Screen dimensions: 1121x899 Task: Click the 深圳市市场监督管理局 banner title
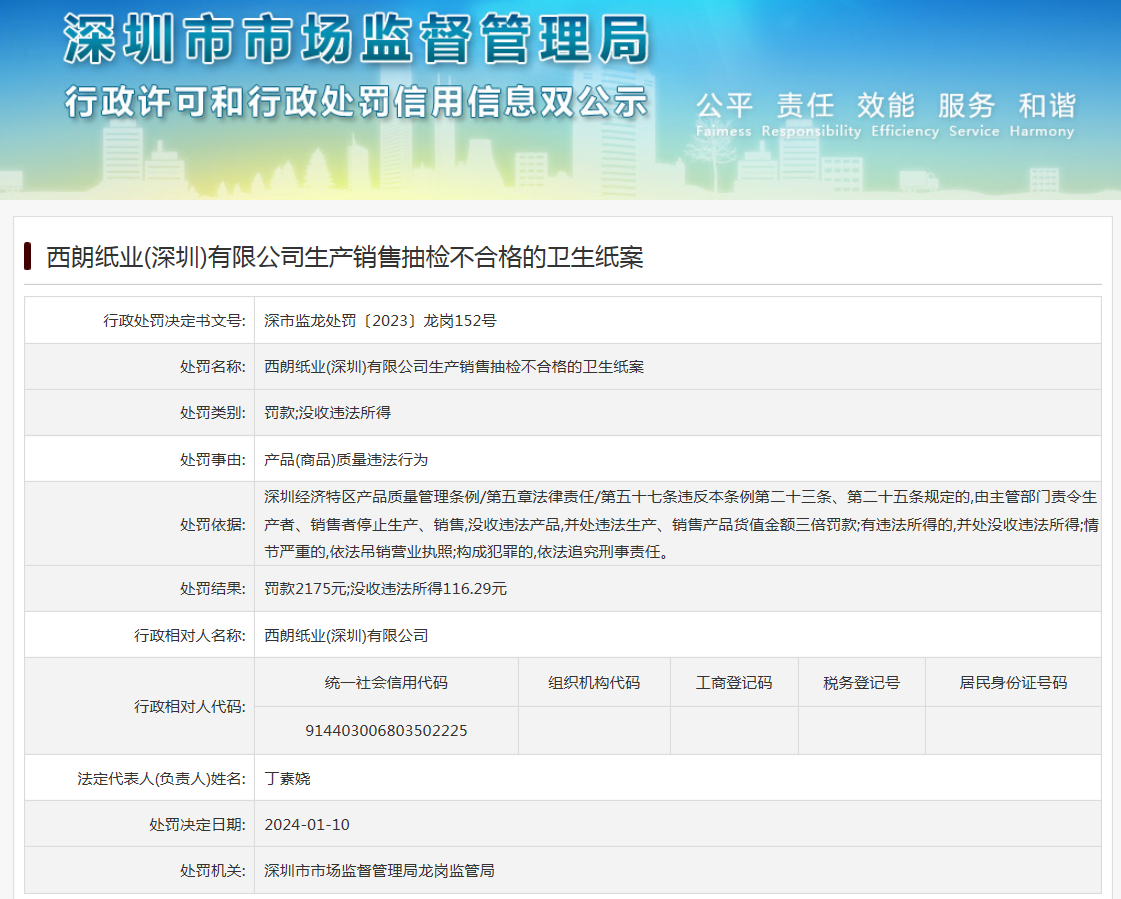click(355, 40)
